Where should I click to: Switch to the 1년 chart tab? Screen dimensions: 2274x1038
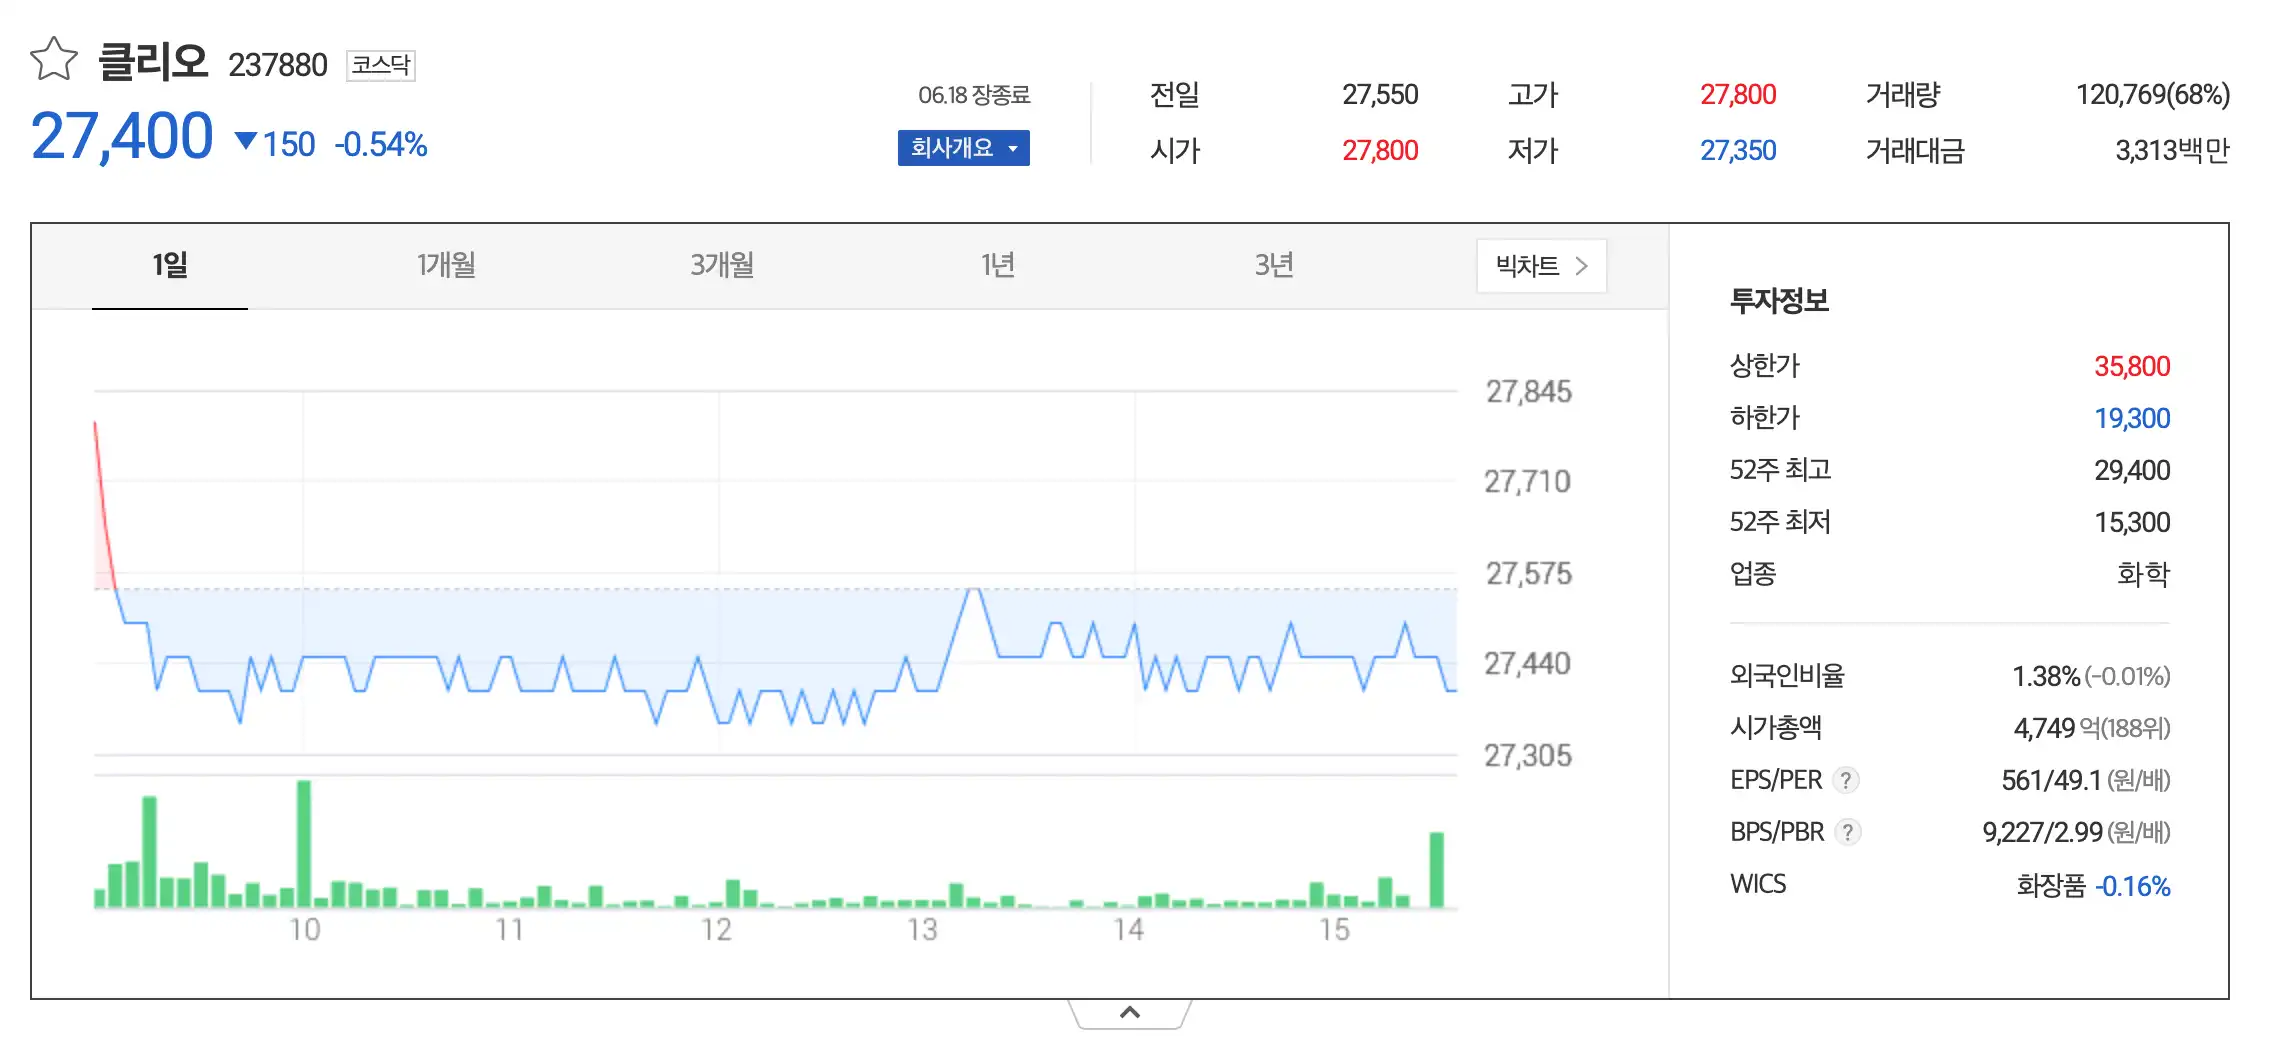(998, 265)
